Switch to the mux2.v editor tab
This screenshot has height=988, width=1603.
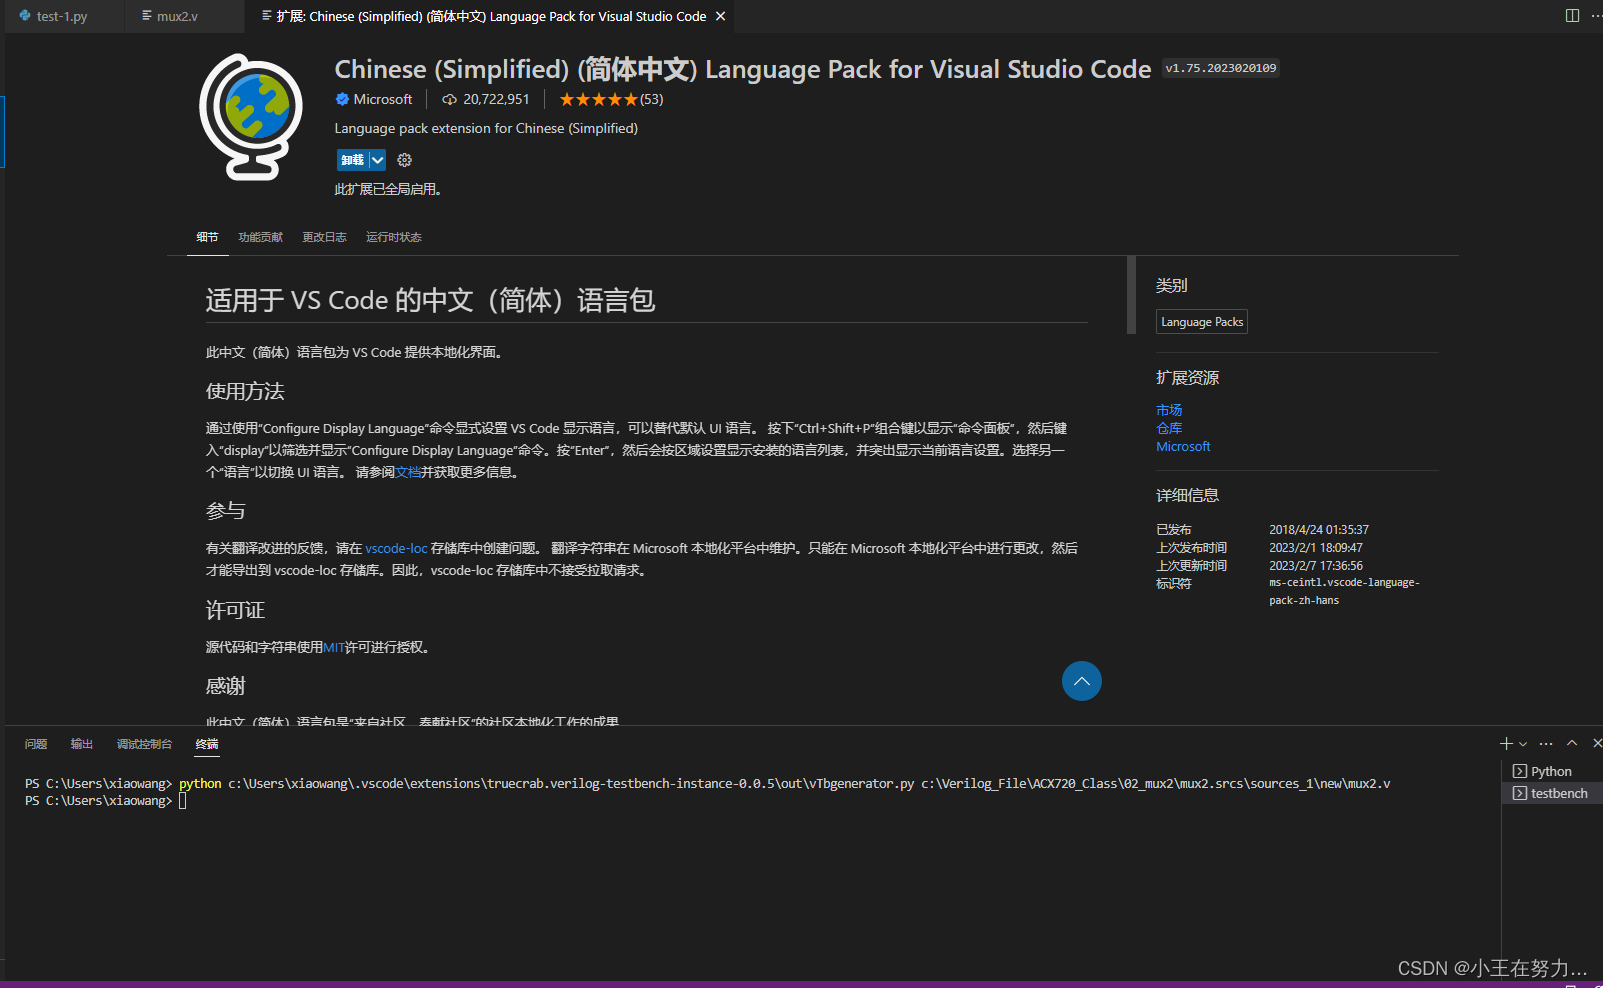pos(177,16)
